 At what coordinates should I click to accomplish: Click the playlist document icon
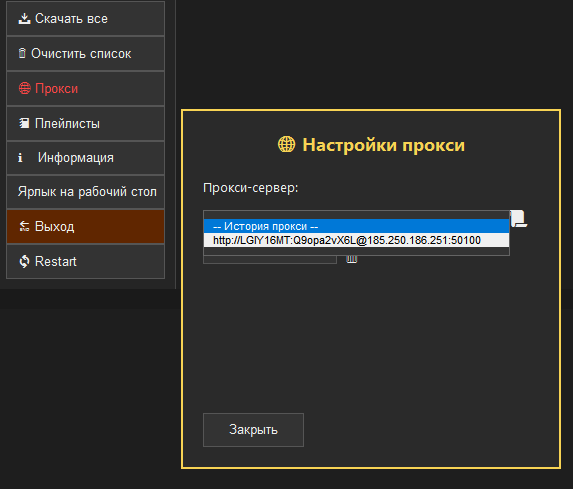coord(24,123)
